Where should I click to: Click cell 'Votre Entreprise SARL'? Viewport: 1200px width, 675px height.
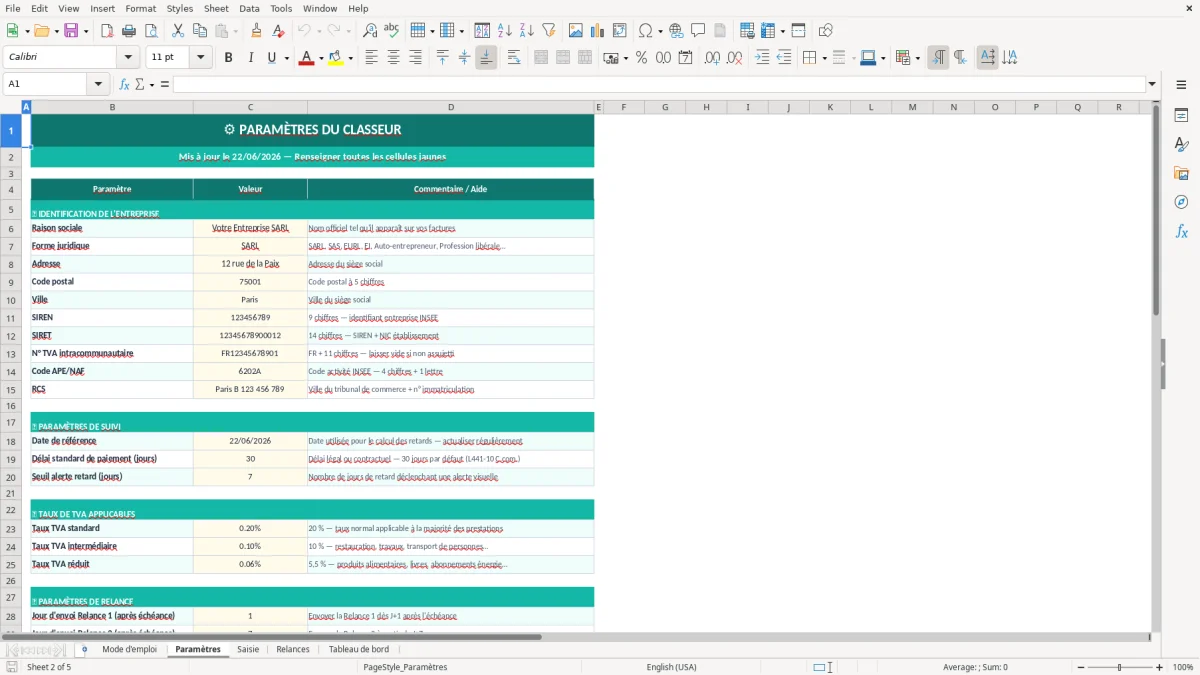[250, 228]
